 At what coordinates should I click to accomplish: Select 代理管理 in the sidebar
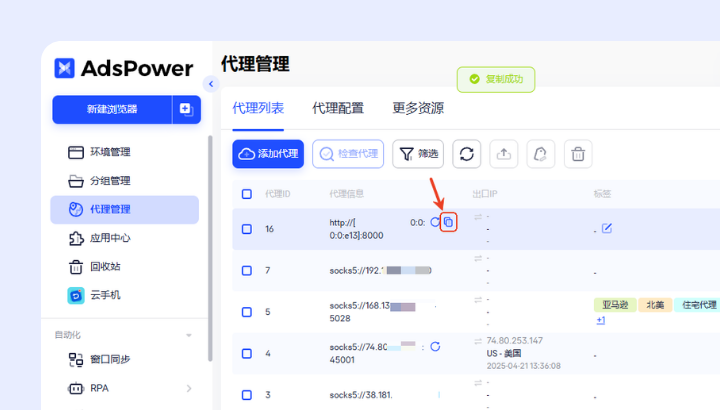124,209
